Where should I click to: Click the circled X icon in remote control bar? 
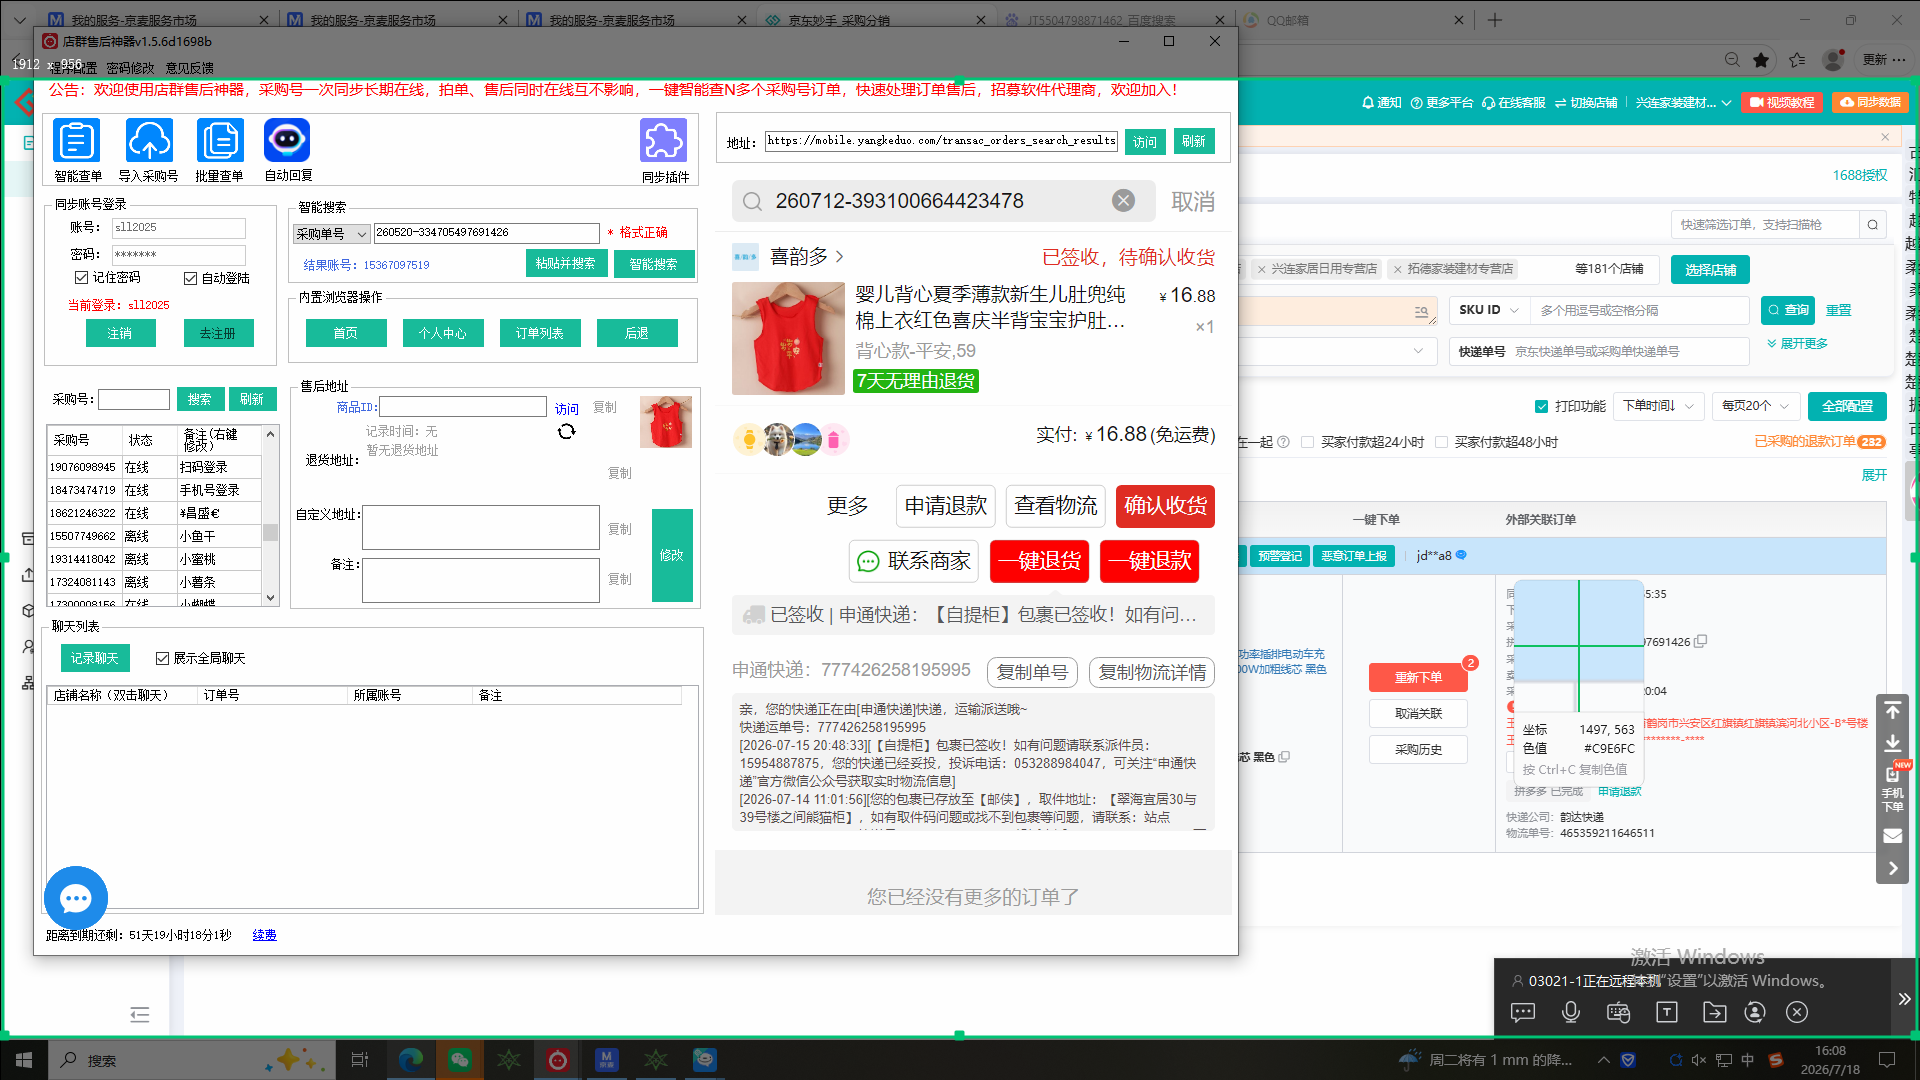tap(1797, 1013)
